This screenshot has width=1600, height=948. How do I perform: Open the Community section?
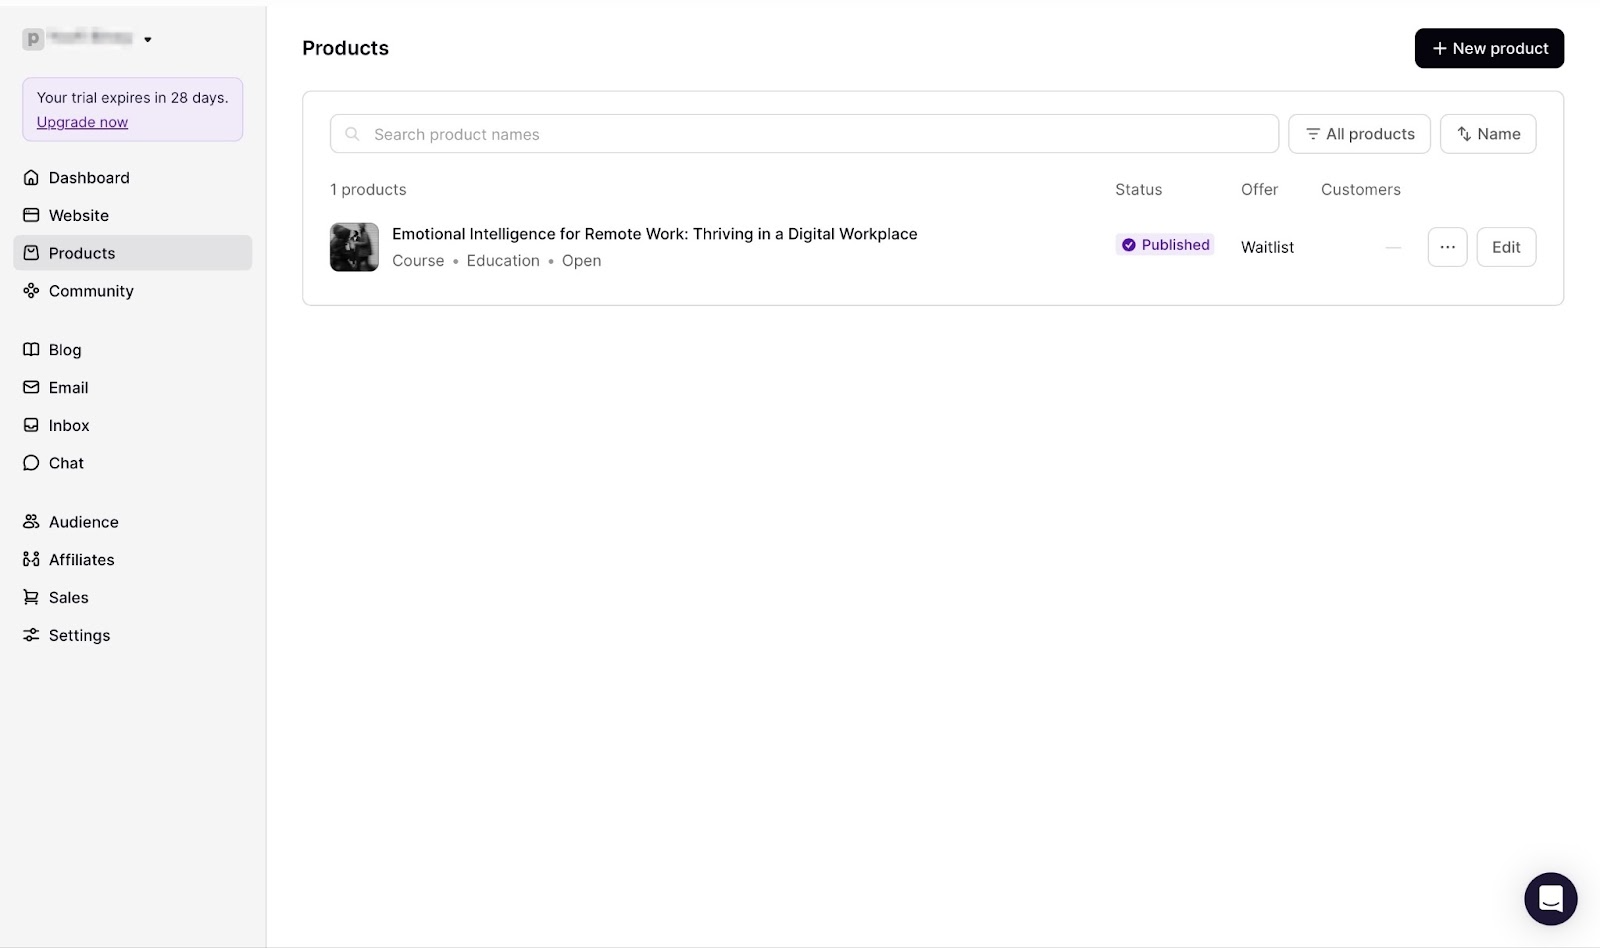[132, 291]
